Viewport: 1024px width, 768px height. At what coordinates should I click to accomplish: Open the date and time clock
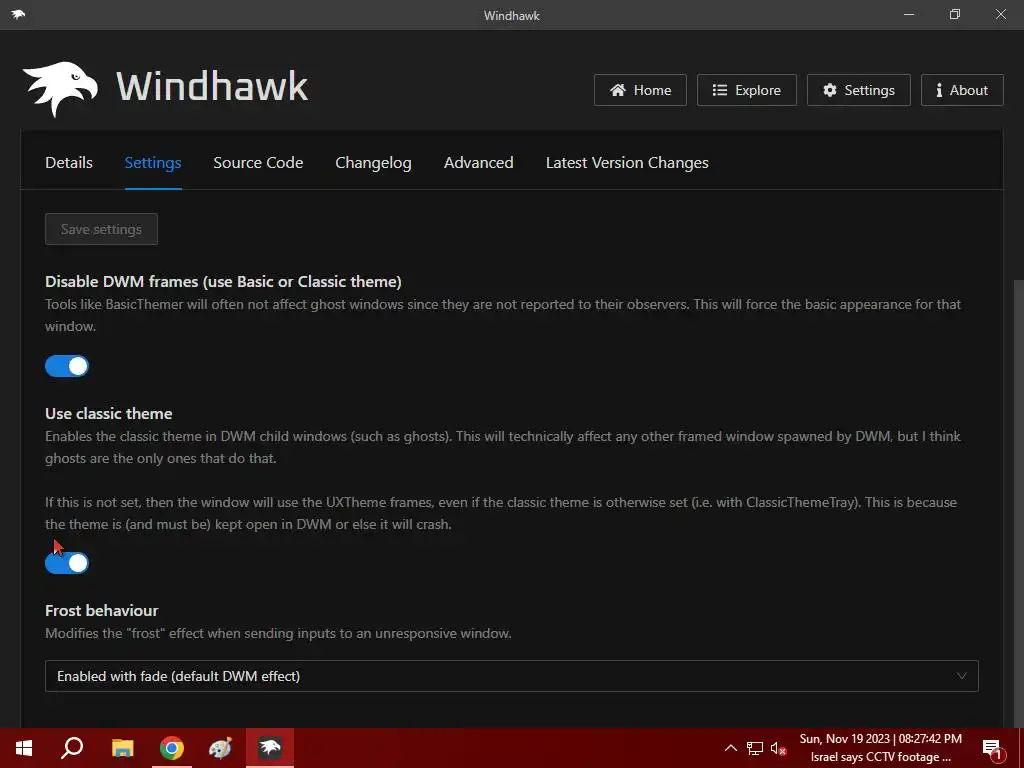(x=880, y=739)
